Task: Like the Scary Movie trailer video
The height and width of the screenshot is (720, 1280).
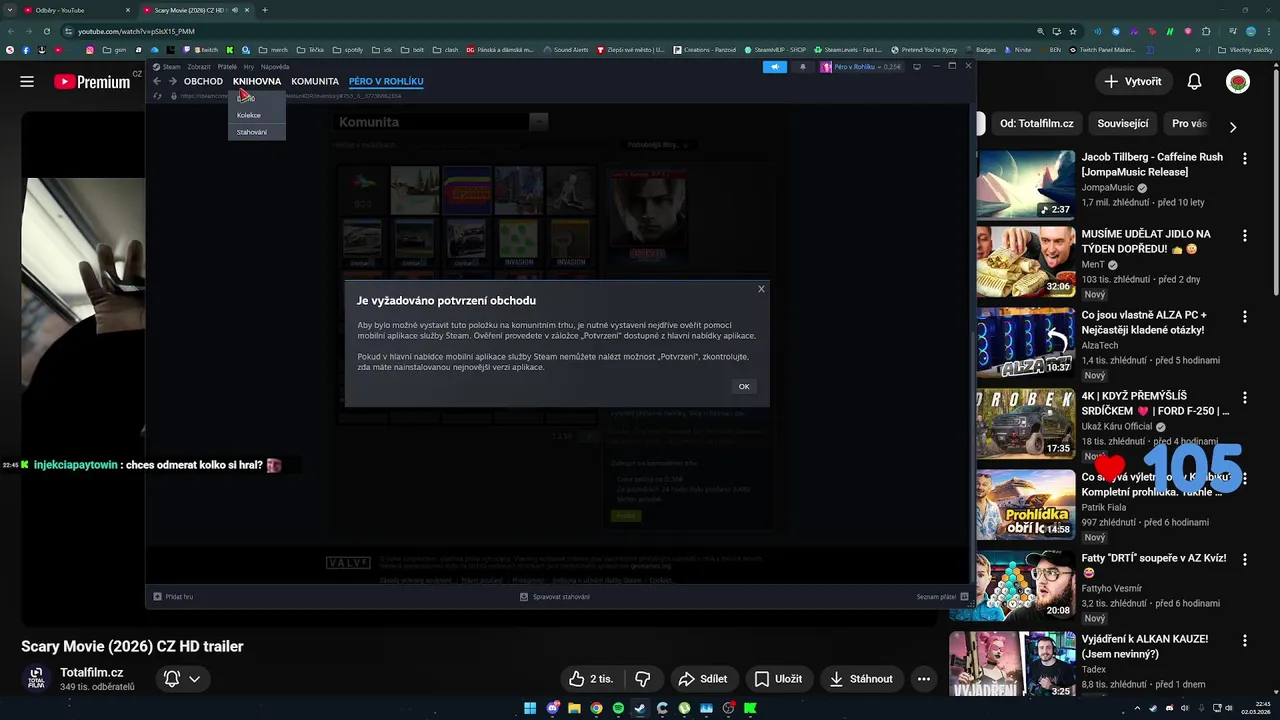Action: point(591,679)
